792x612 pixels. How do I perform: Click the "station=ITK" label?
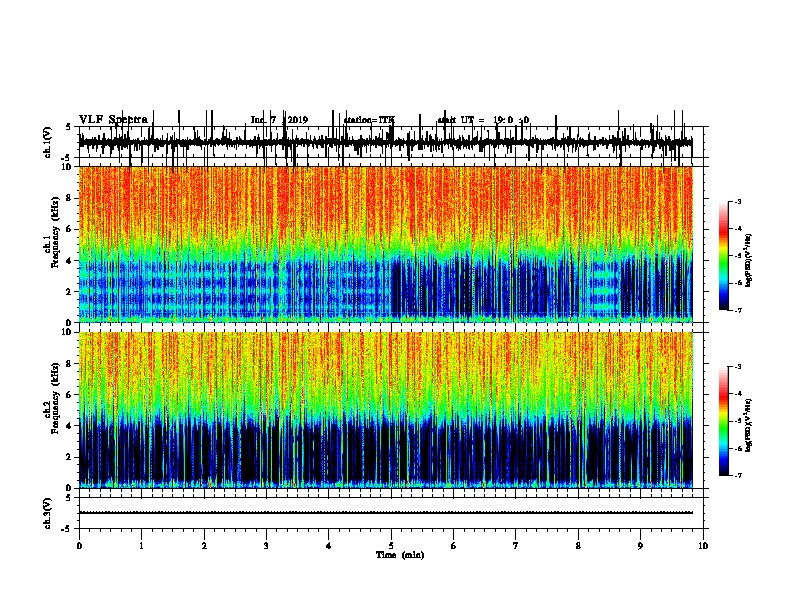(369, 120)
